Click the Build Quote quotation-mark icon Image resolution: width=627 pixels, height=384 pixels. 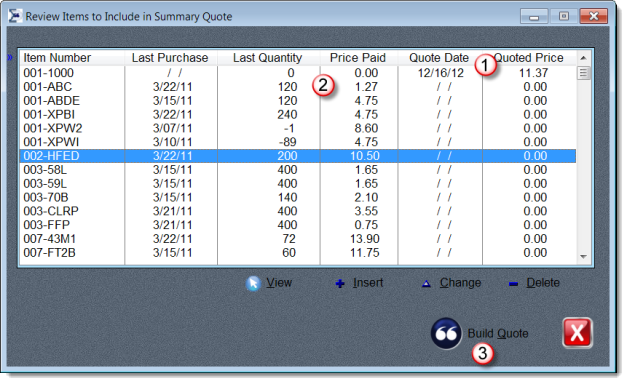point(446,333)
